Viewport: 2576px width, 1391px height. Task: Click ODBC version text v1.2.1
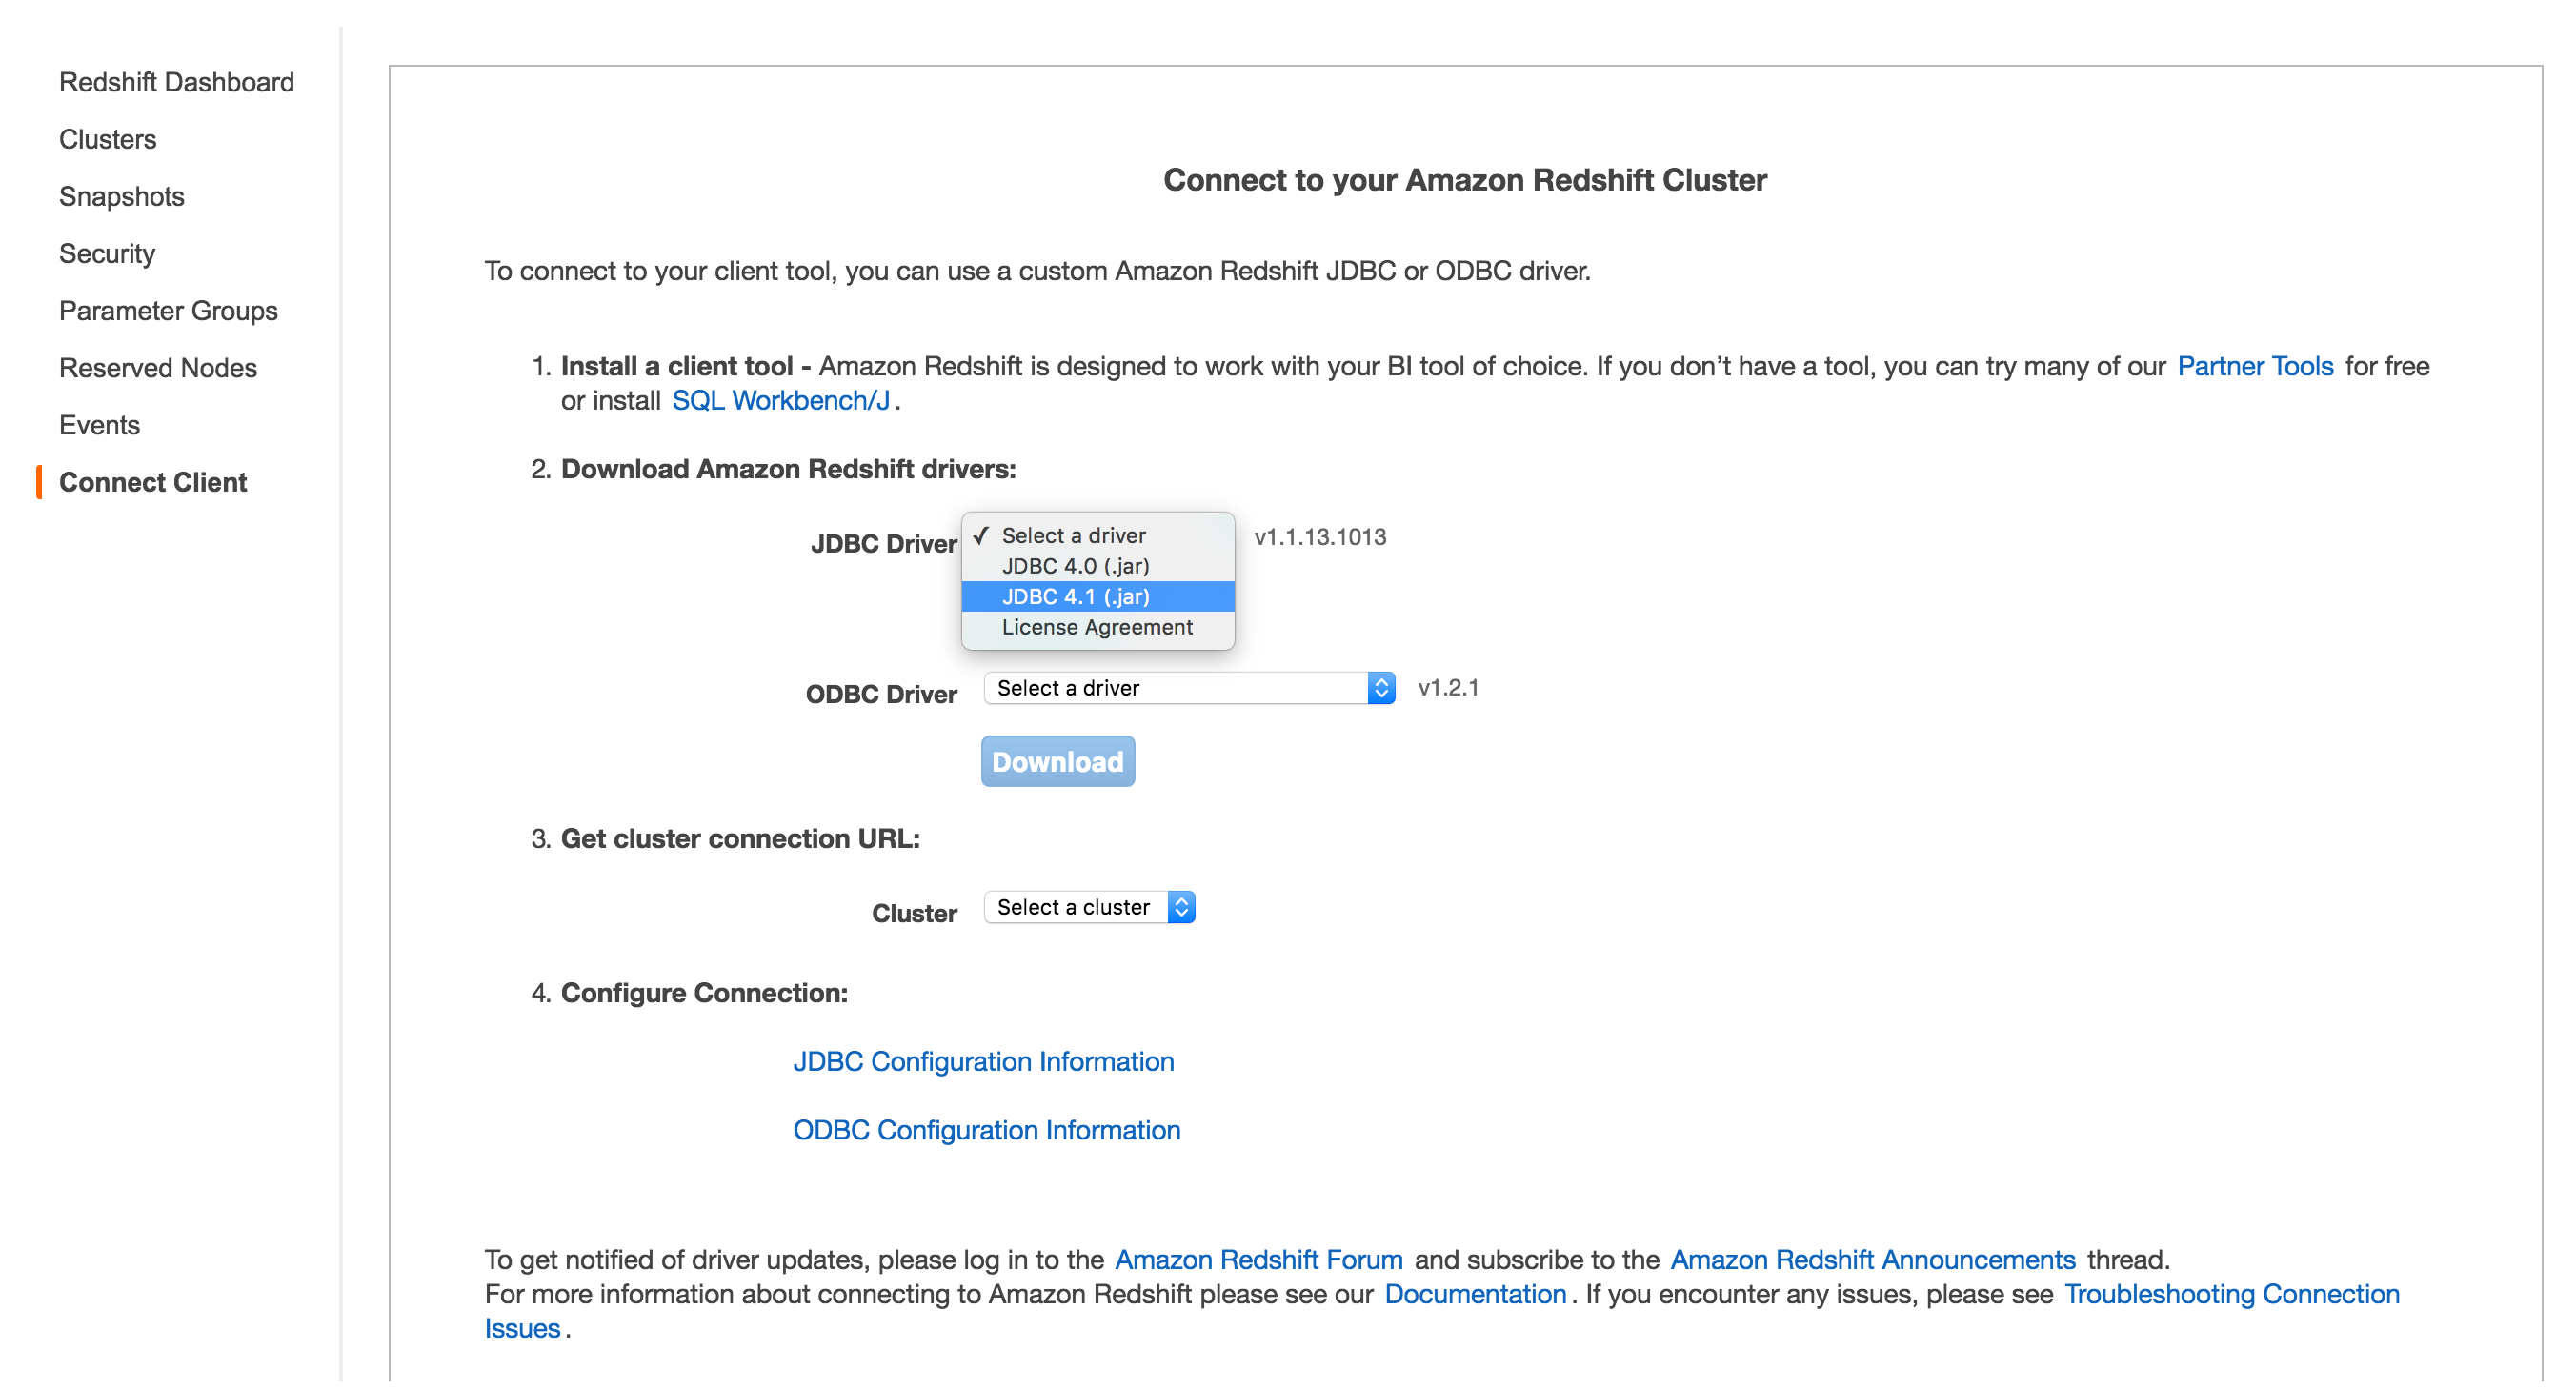point(1448,687)
